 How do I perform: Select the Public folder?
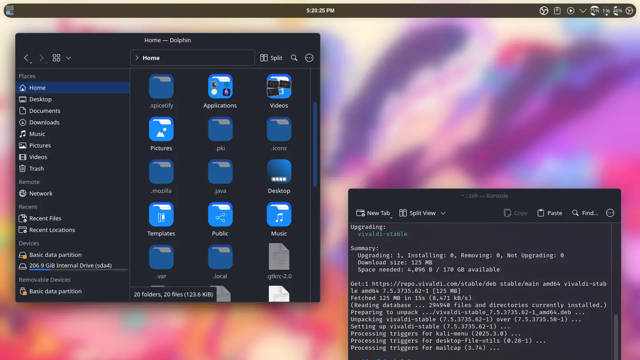[x=220, y=219]
